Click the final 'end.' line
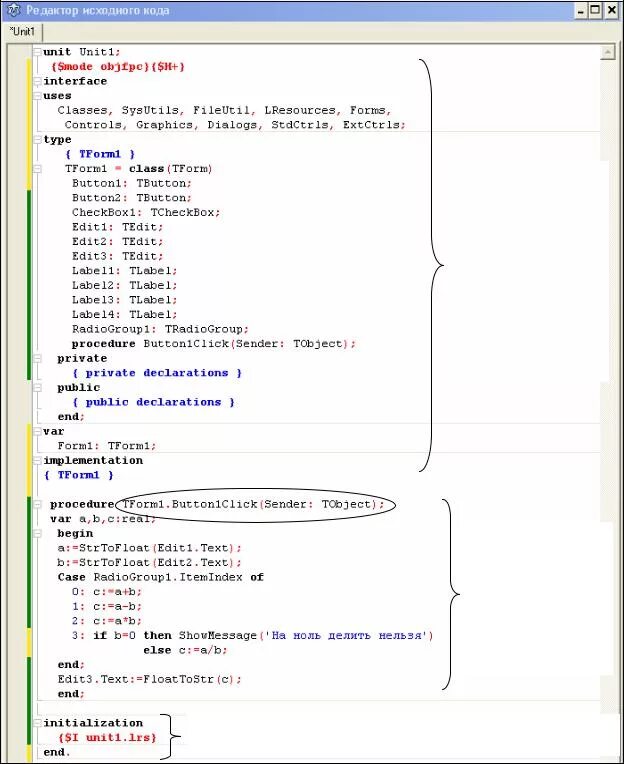This screenshot has width=624, height=764. click(57, 752)
